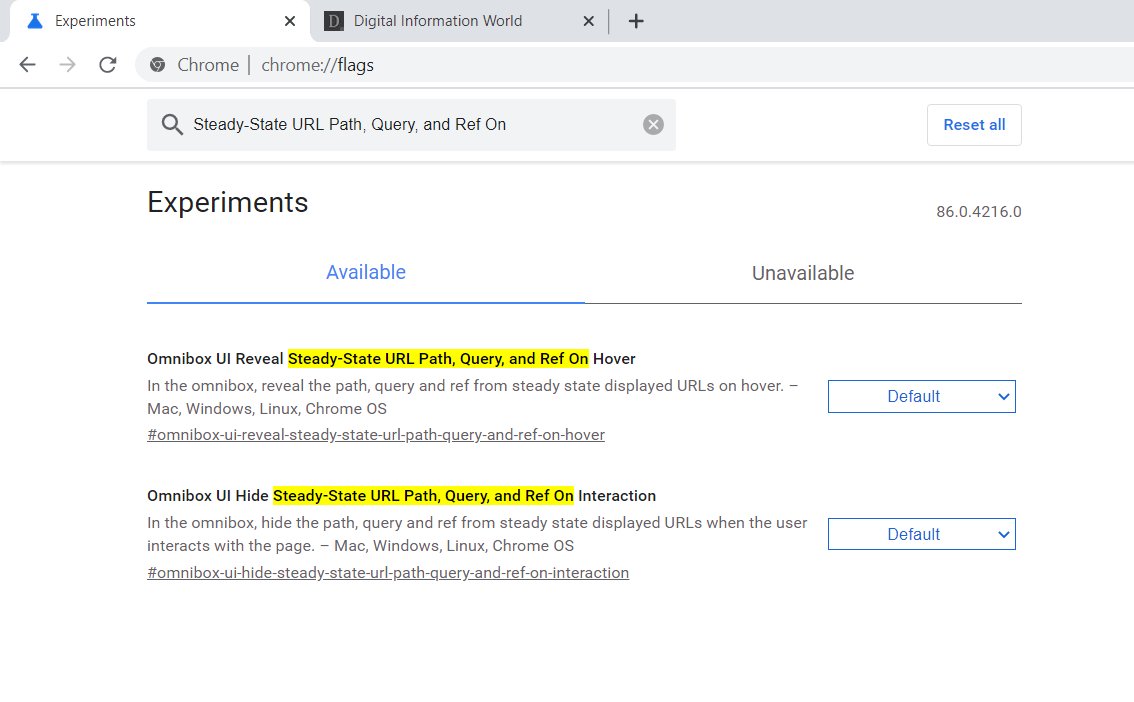The height and width of the screenshot is (702, 1134).
Task: Open the dropdown for Omnibox UI Hide flag
Action: pyautogui.click(x=921, y=533)
